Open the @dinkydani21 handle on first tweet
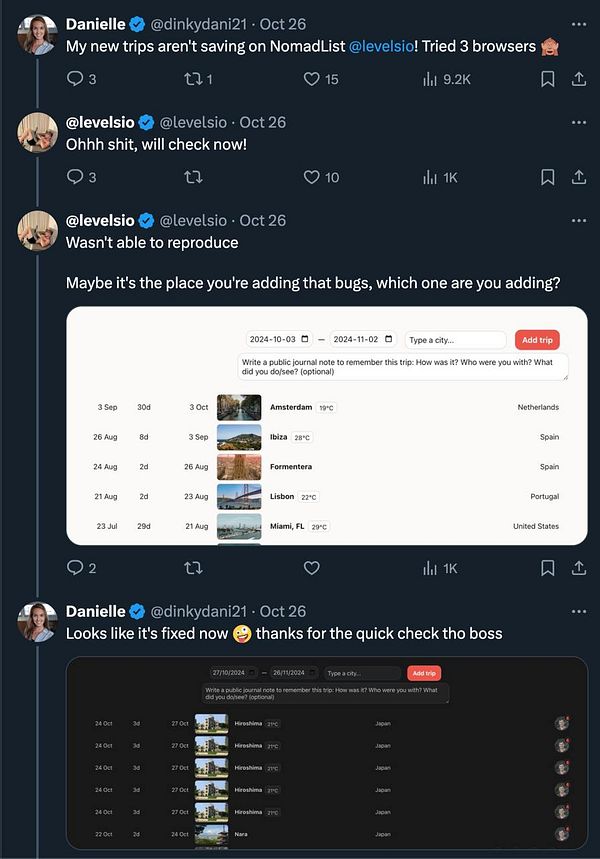This screenshot has height=859, width=600. click(198, 24)
